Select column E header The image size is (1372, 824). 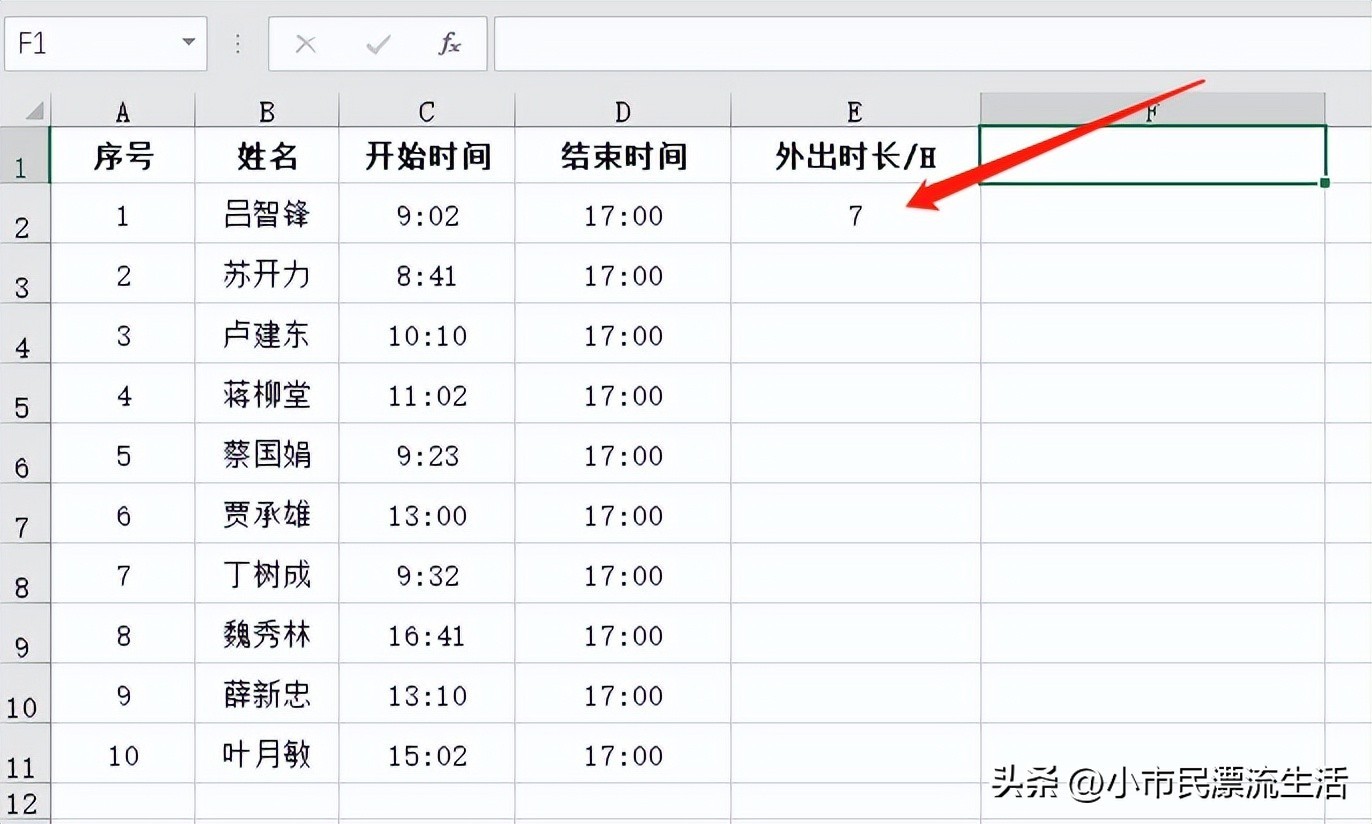855,111
